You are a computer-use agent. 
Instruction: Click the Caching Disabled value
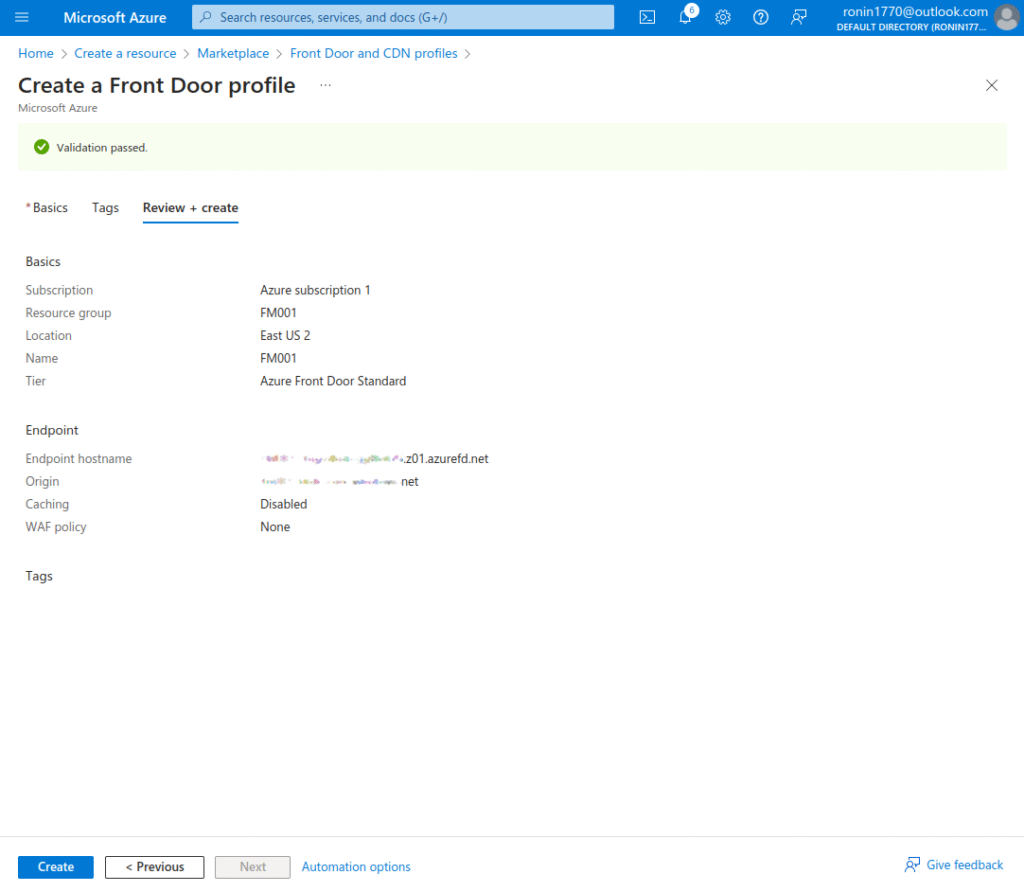click(283, 504)
